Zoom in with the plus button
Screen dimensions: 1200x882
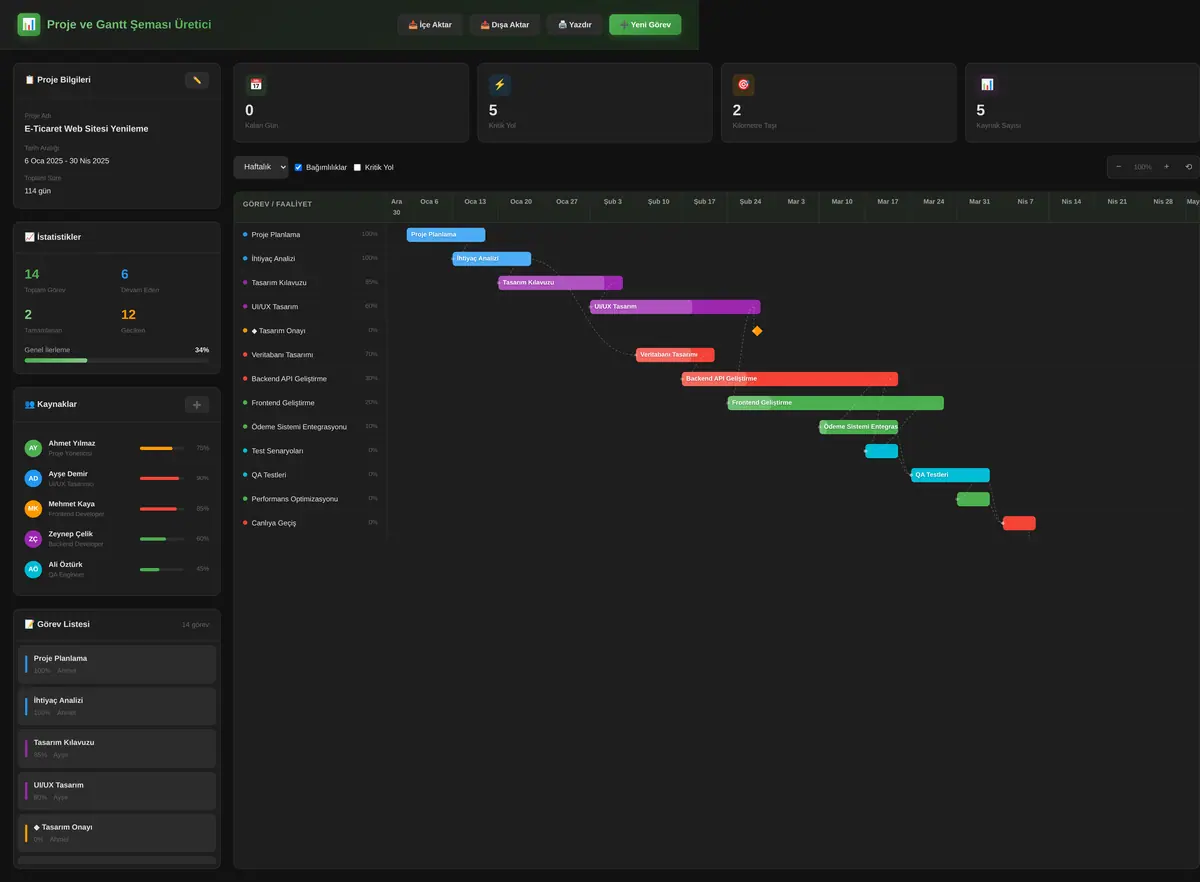[1166, 167]
